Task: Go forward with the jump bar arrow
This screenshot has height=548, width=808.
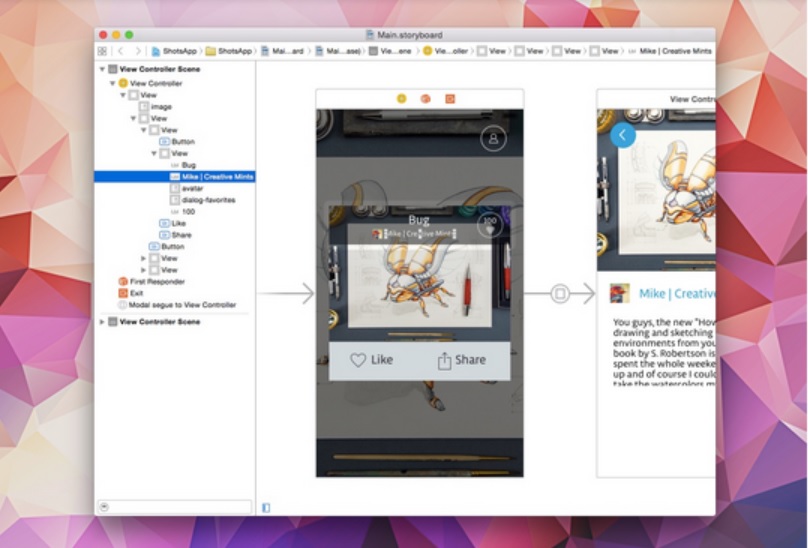Action: (x=138, y=51)
